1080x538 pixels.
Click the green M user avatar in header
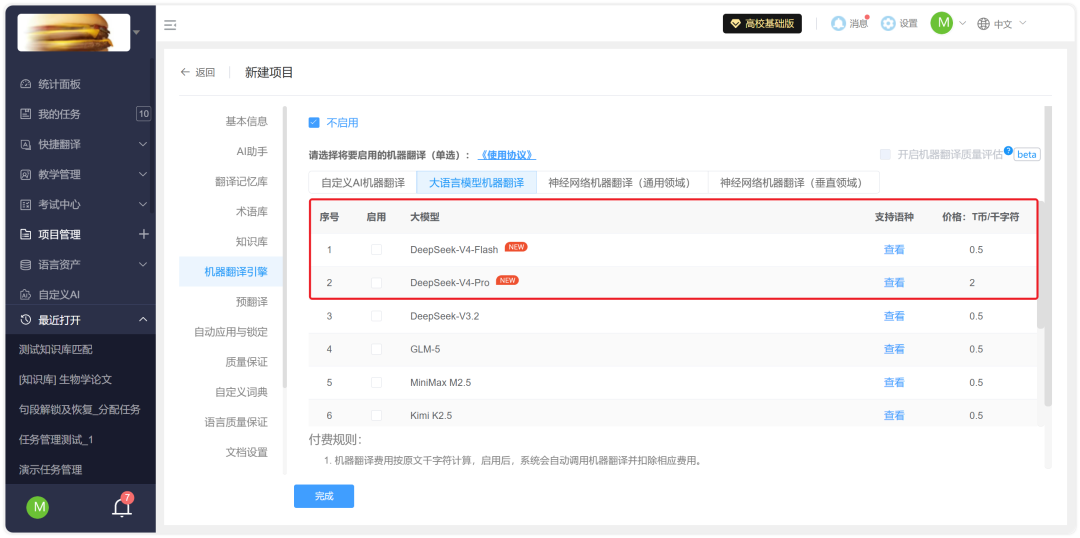point(942,23)
